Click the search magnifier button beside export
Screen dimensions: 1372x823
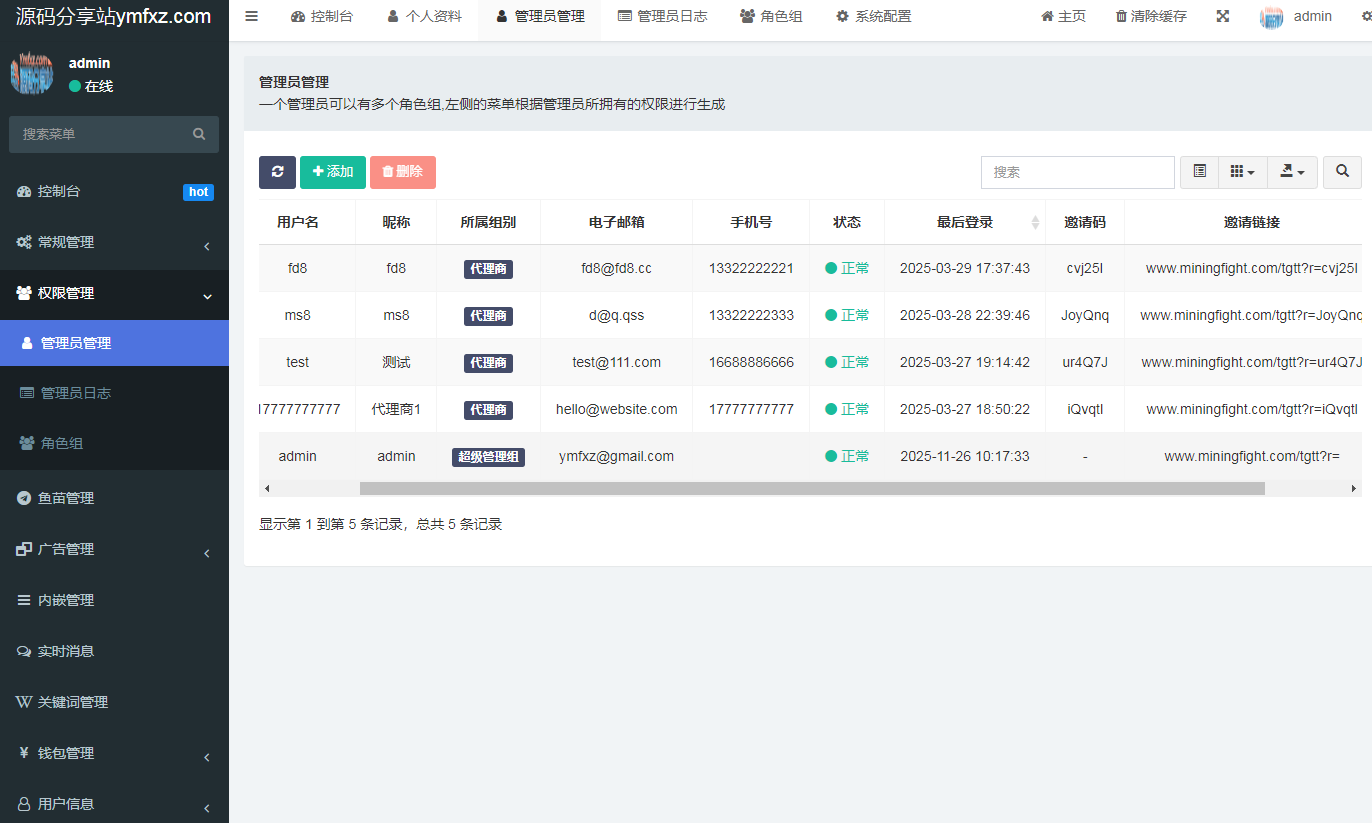[x=1342, y=172]
